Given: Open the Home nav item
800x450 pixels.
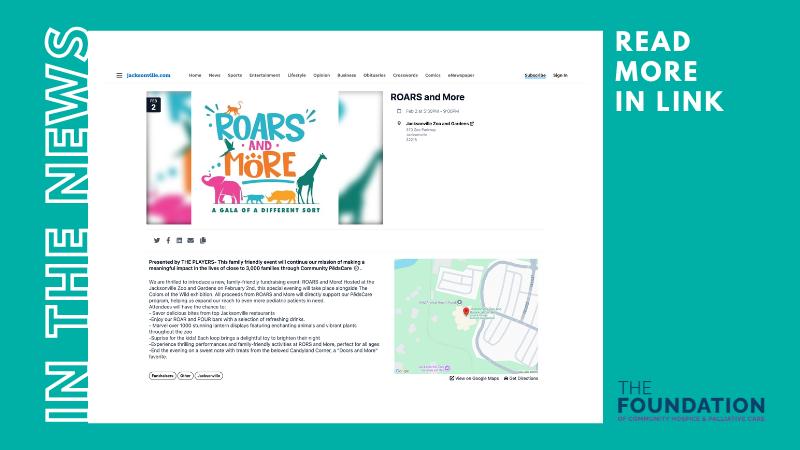Looking at the screenshot, I should coord(195,76).
